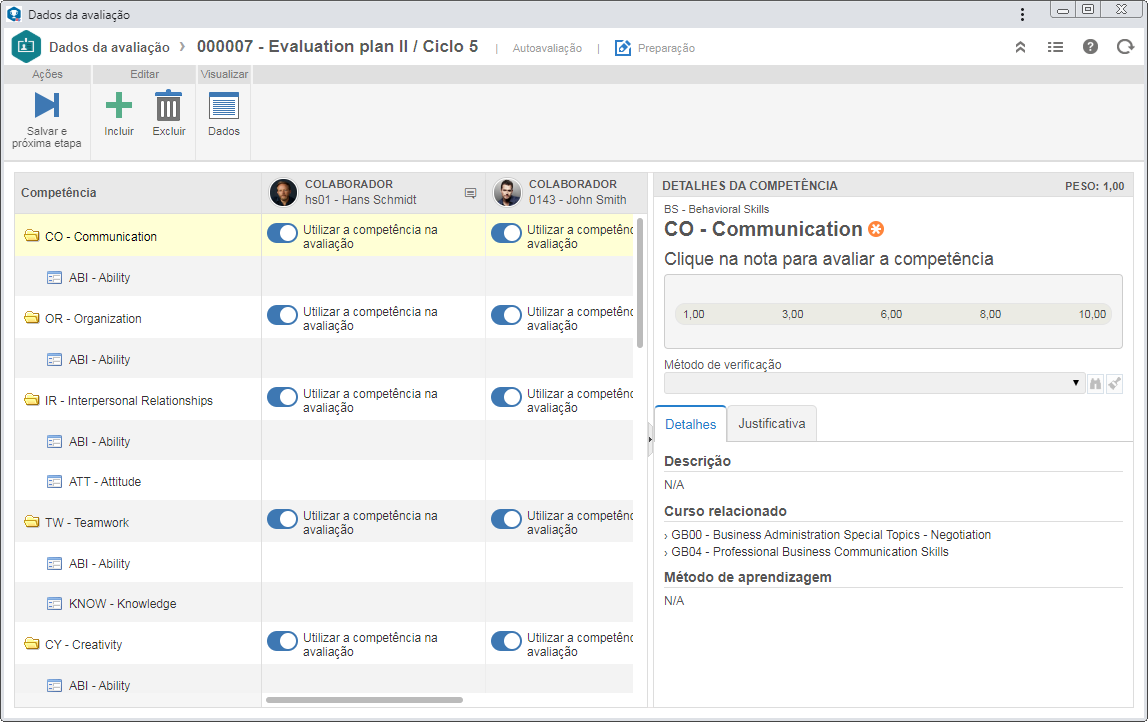
Task: Click the CO - Communication folder icon
Action: (x=31, y=236)
